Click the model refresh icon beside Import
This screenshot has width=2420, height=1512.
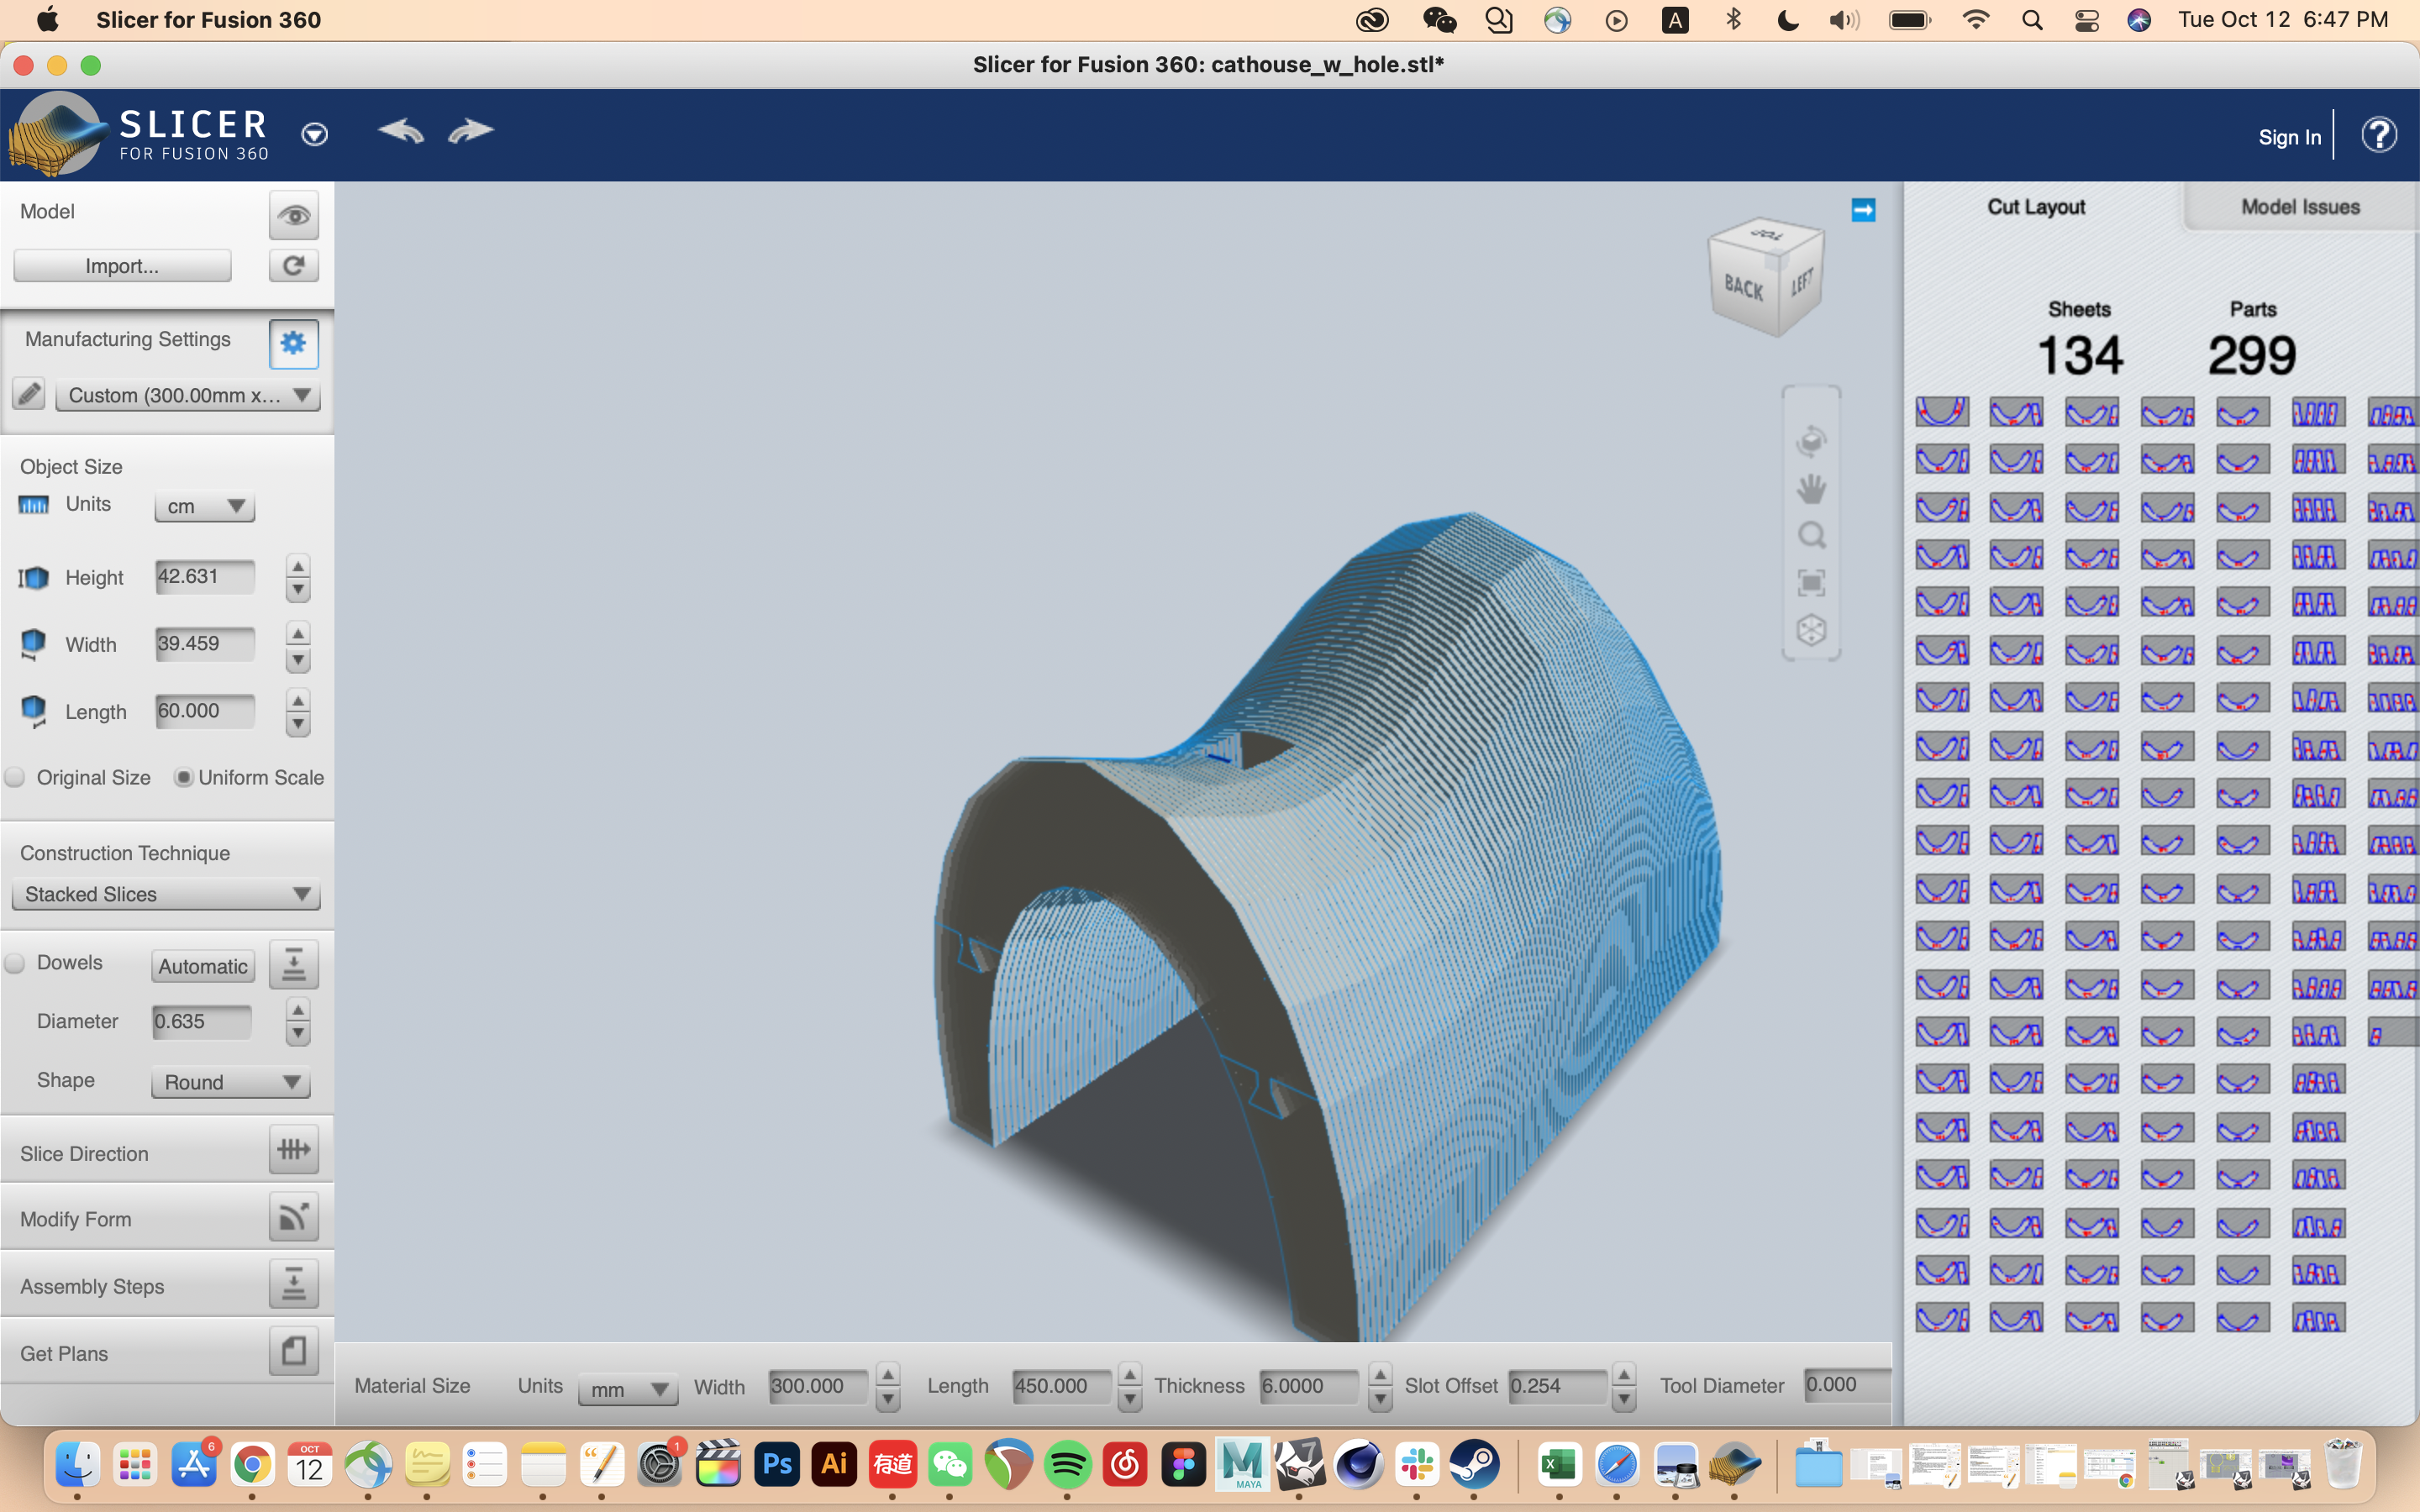click(293, 265)
